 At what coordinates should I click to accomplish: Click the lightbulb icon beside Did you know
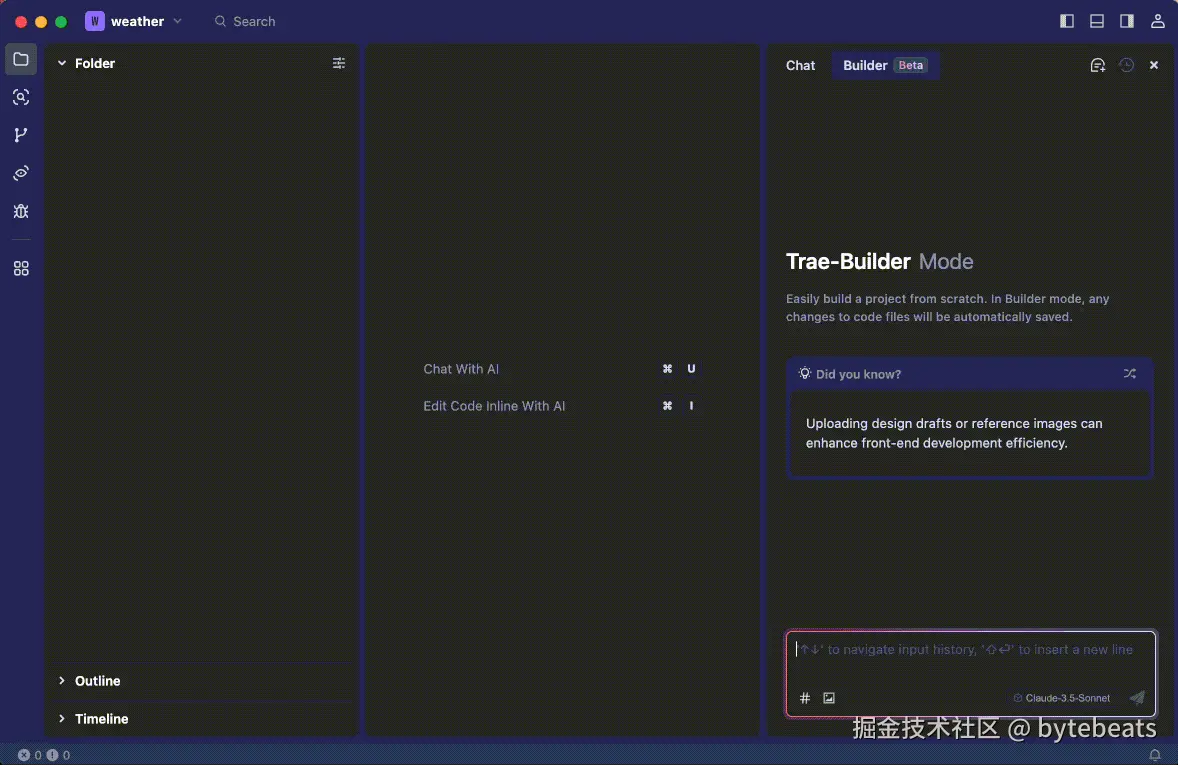tap(805, 373)
